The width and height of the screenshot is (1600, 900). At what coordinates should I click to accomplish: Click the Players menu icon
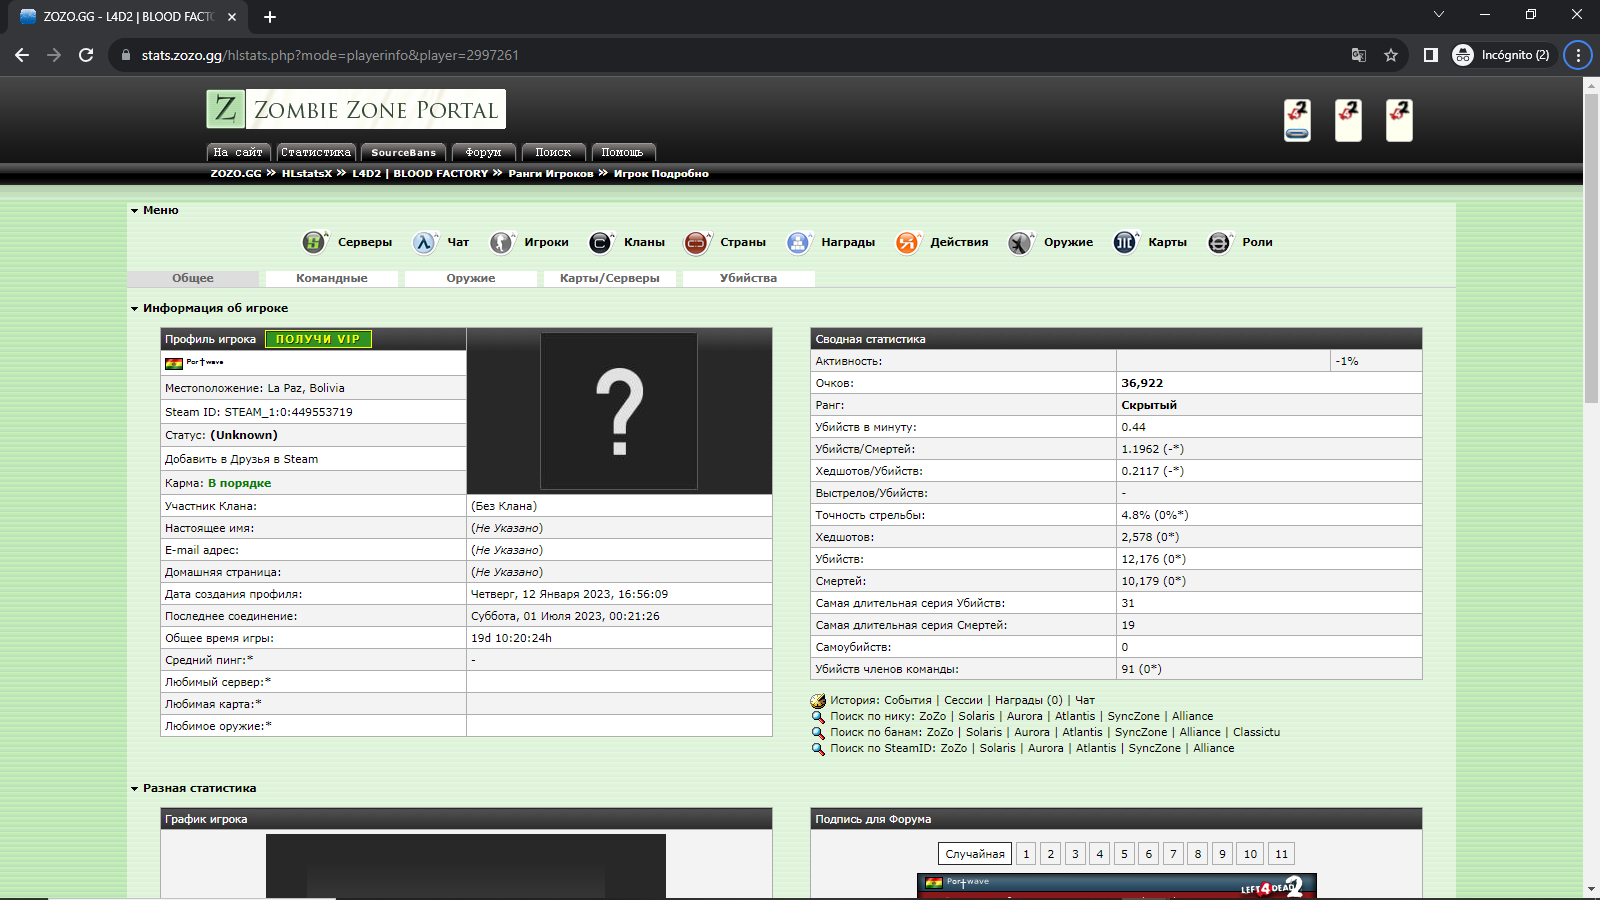pos(501,242)
